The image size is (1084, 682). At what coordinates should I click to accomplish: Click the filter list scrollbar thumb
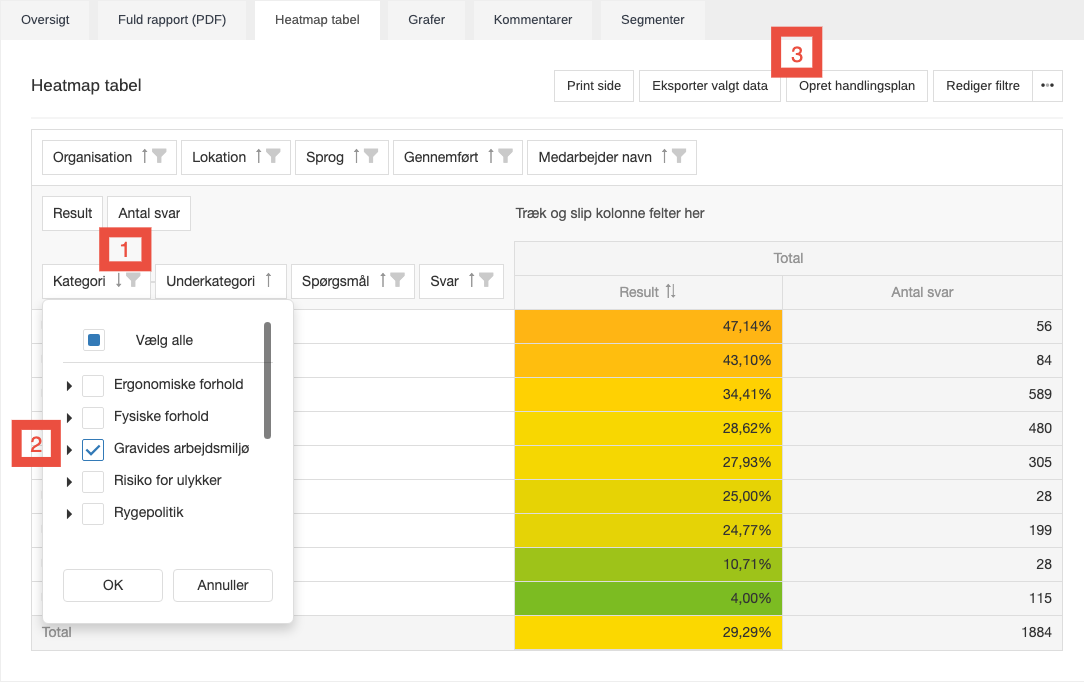[x=268, y=380]
